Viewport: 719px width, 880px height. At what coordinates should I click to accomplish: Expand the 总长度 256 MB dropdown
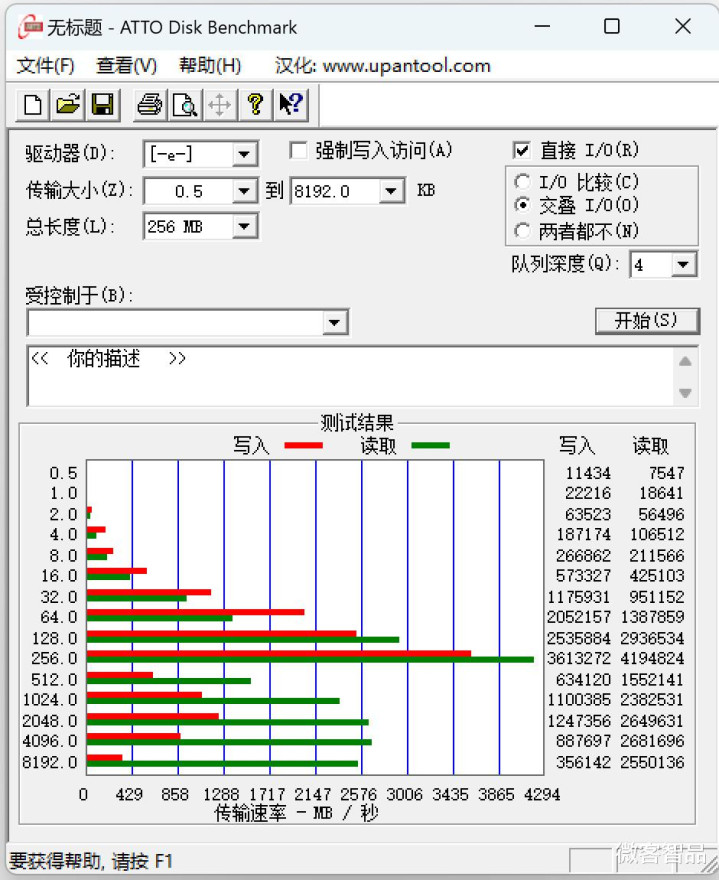click(244, 227)
